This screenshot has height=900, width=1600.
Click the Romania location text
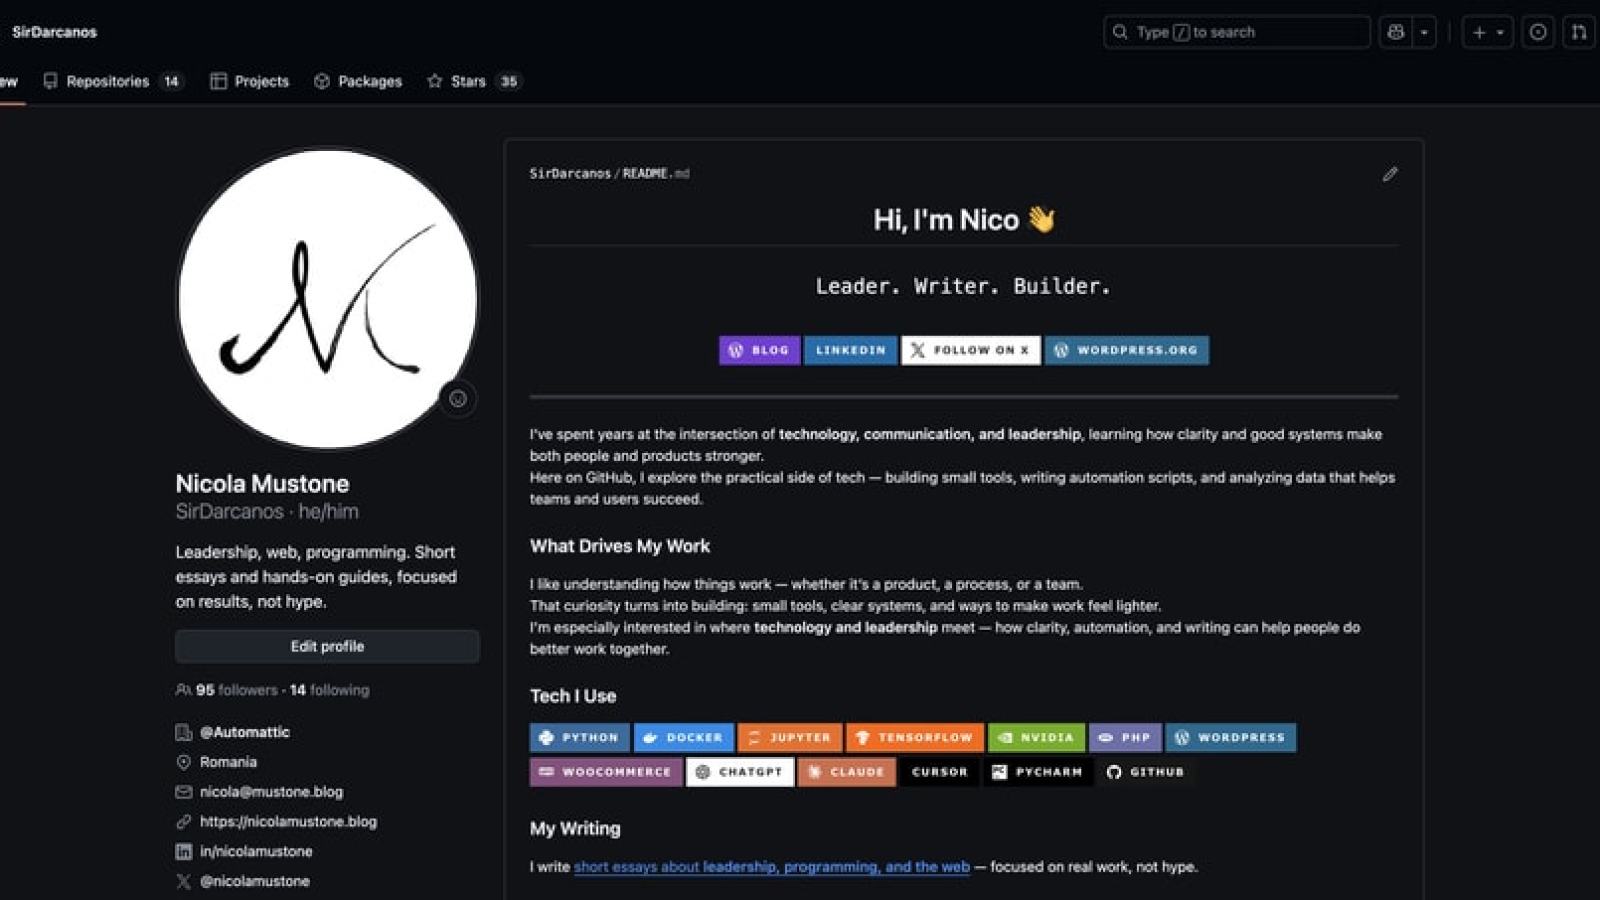(228, 762)
